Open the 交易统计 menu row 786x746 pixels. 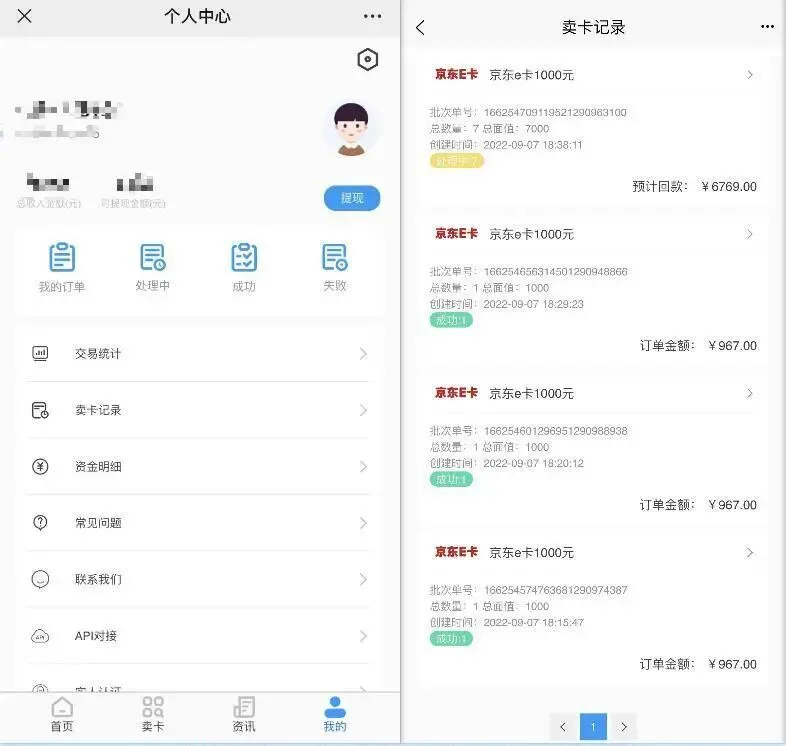coord(198,353)
